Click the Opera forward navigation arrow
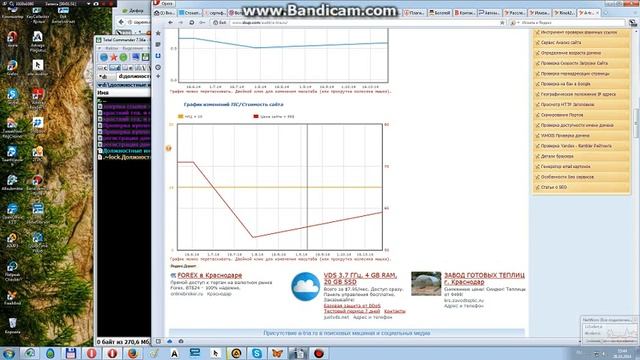Viewport: 640px width, 360px height. coord(181,22)
